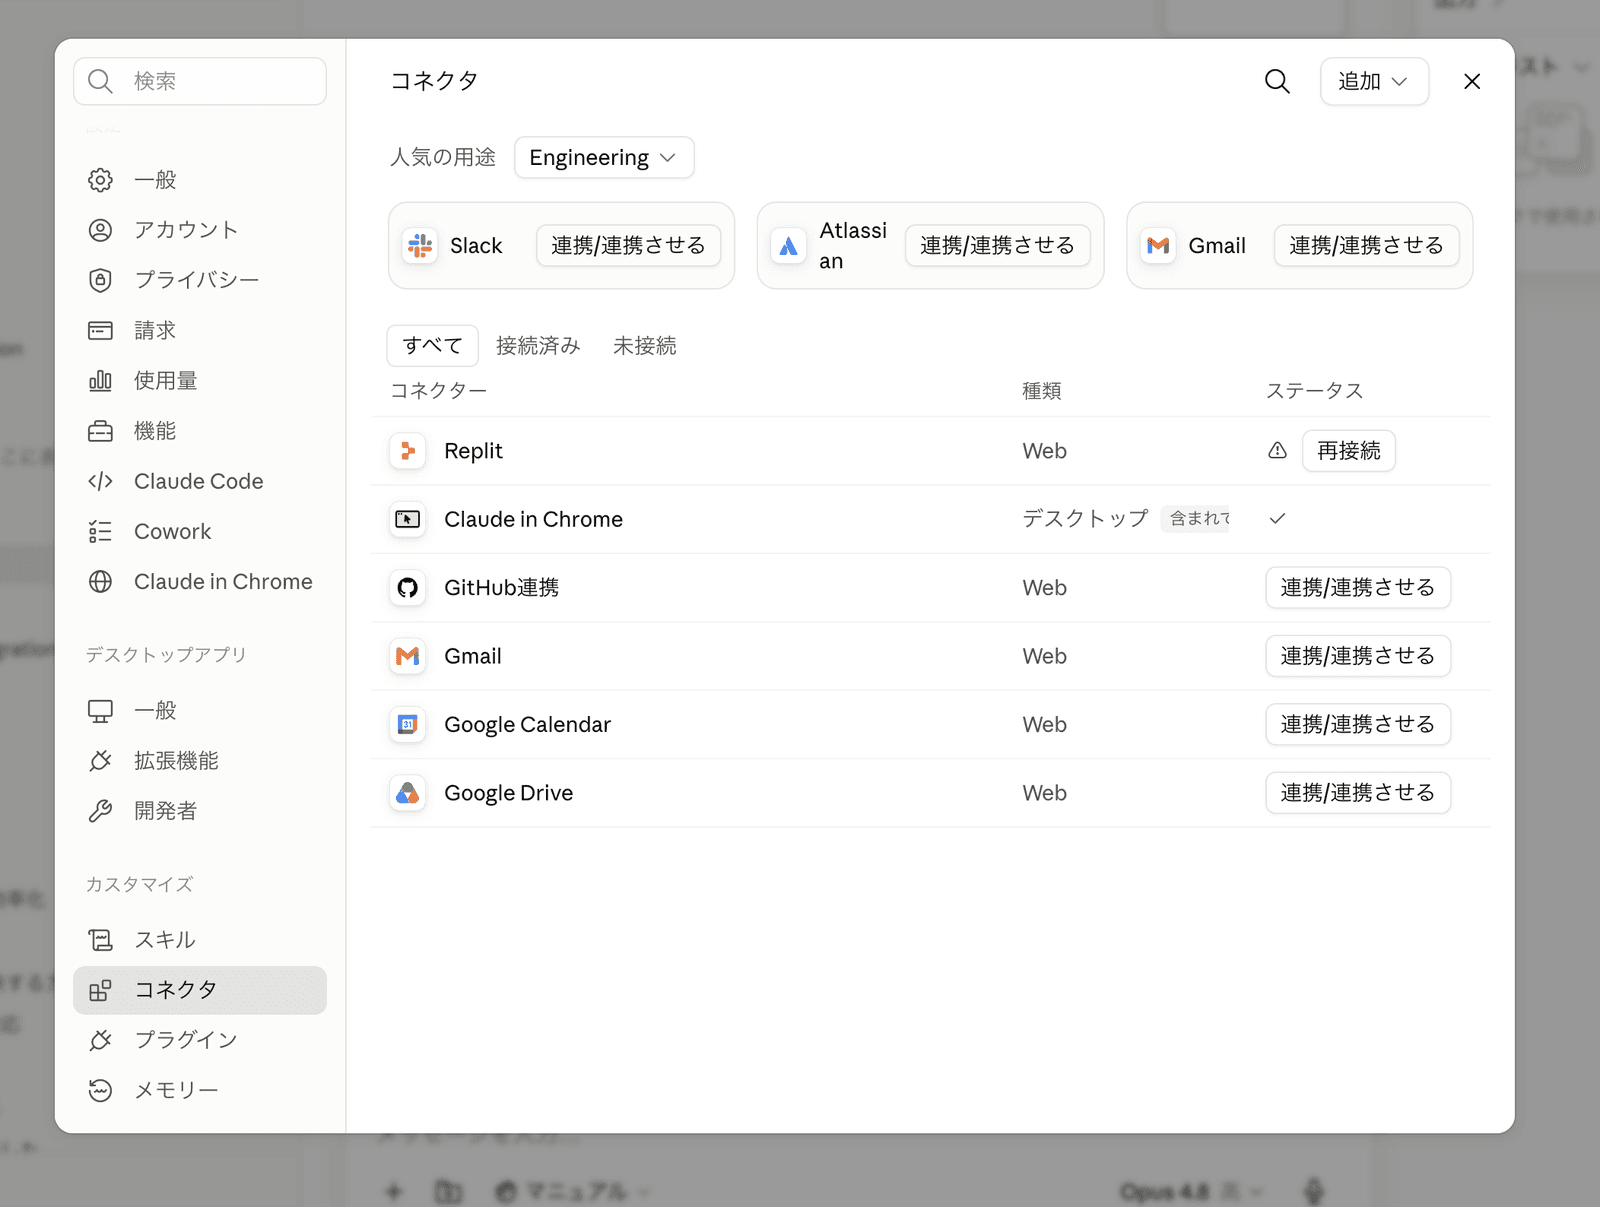This screenshot has width=1600, height=1207.
Task: Click the コネクター column header
Action: click(x=438, y=391)
